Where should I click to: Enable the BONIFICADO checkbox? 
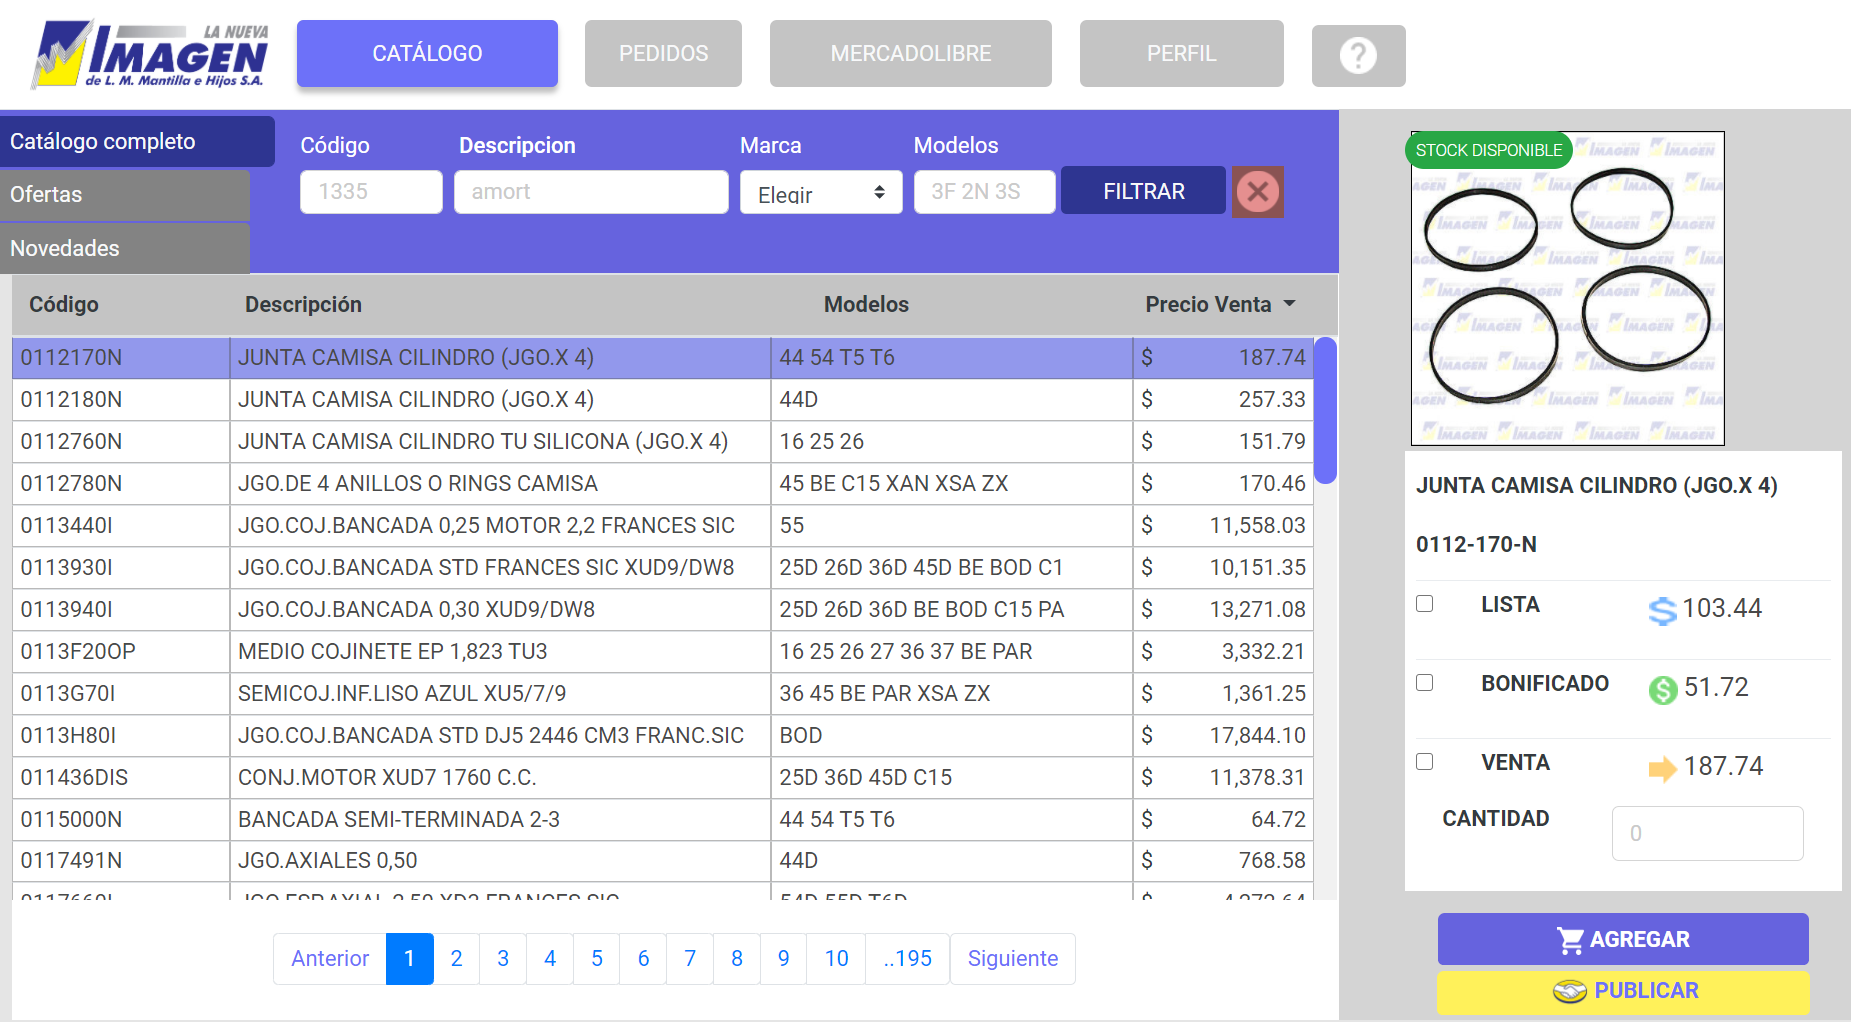click(1425, 683)
